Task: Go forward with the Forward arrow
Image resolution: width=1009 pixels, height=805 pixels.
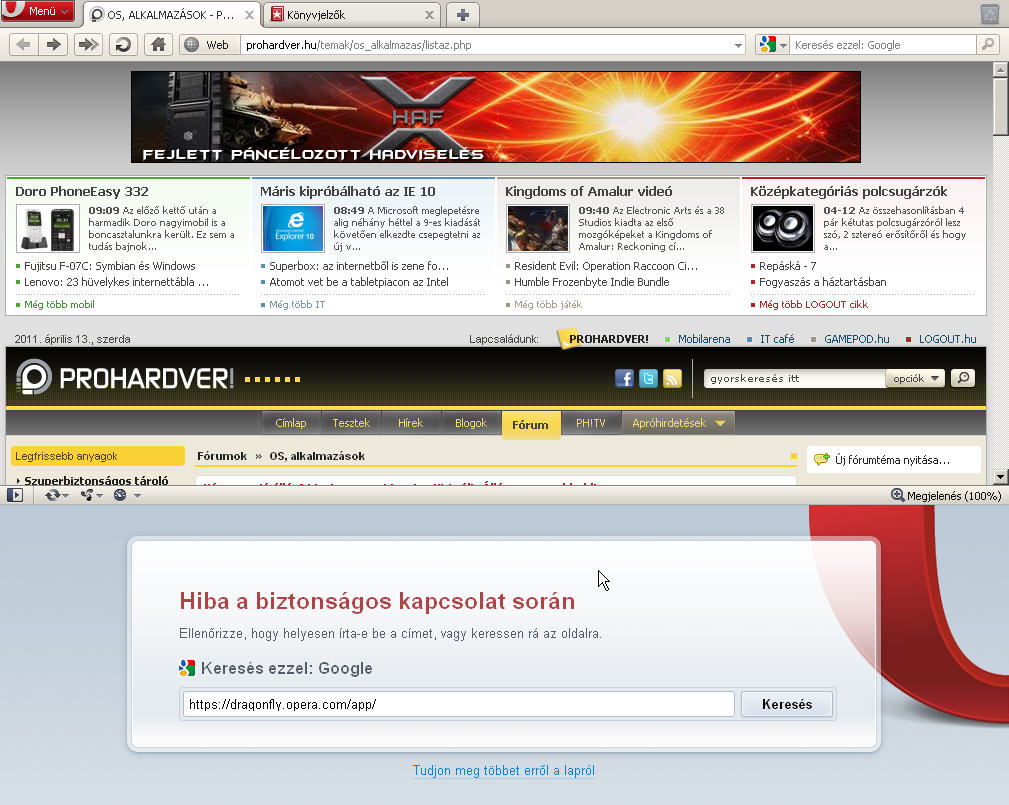Action: coord(53,44)
